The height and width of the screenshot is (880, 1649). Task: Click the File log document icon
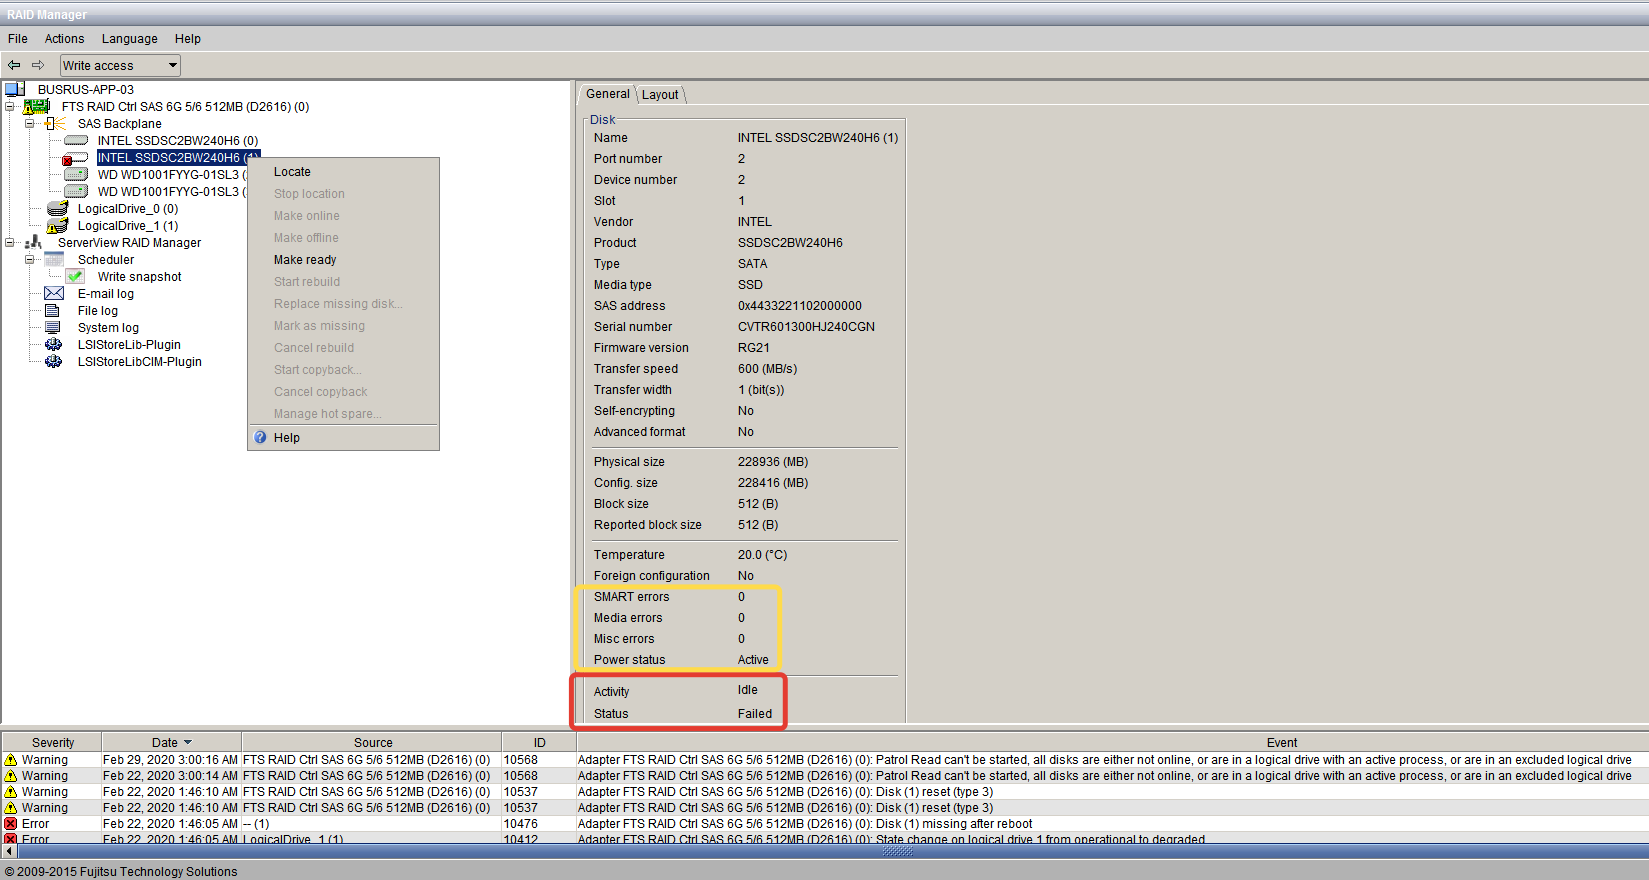[53, 311]
